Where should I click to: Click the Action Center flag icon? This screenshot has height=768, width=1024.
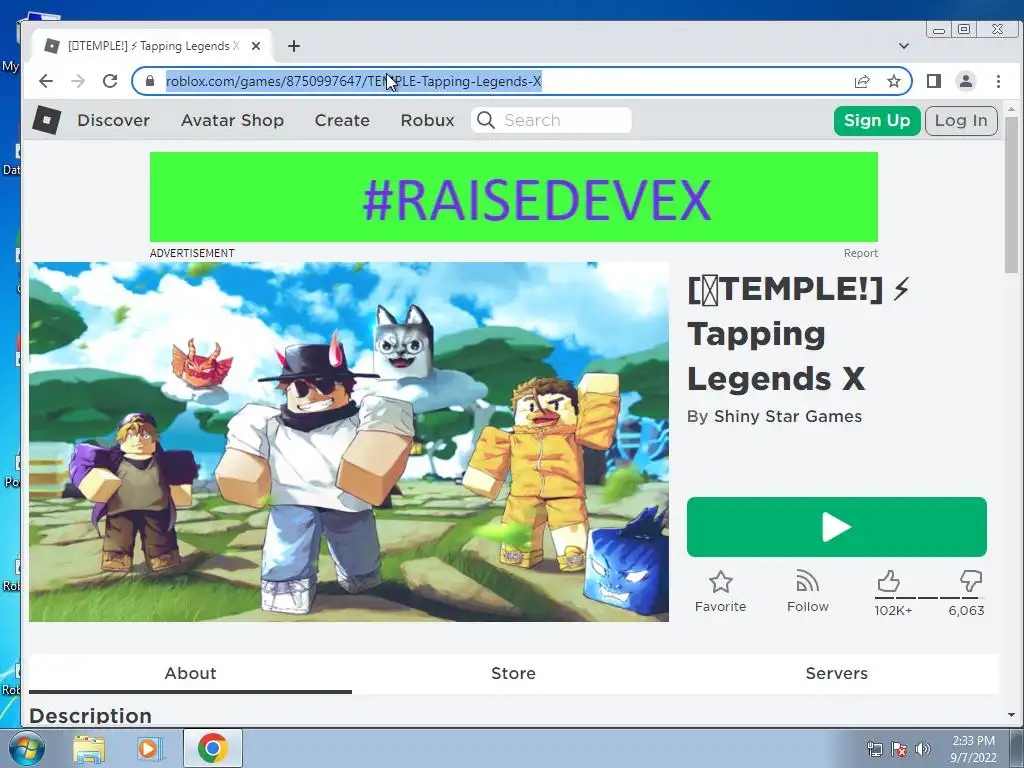pyautogui.click(x=899, y=749)
